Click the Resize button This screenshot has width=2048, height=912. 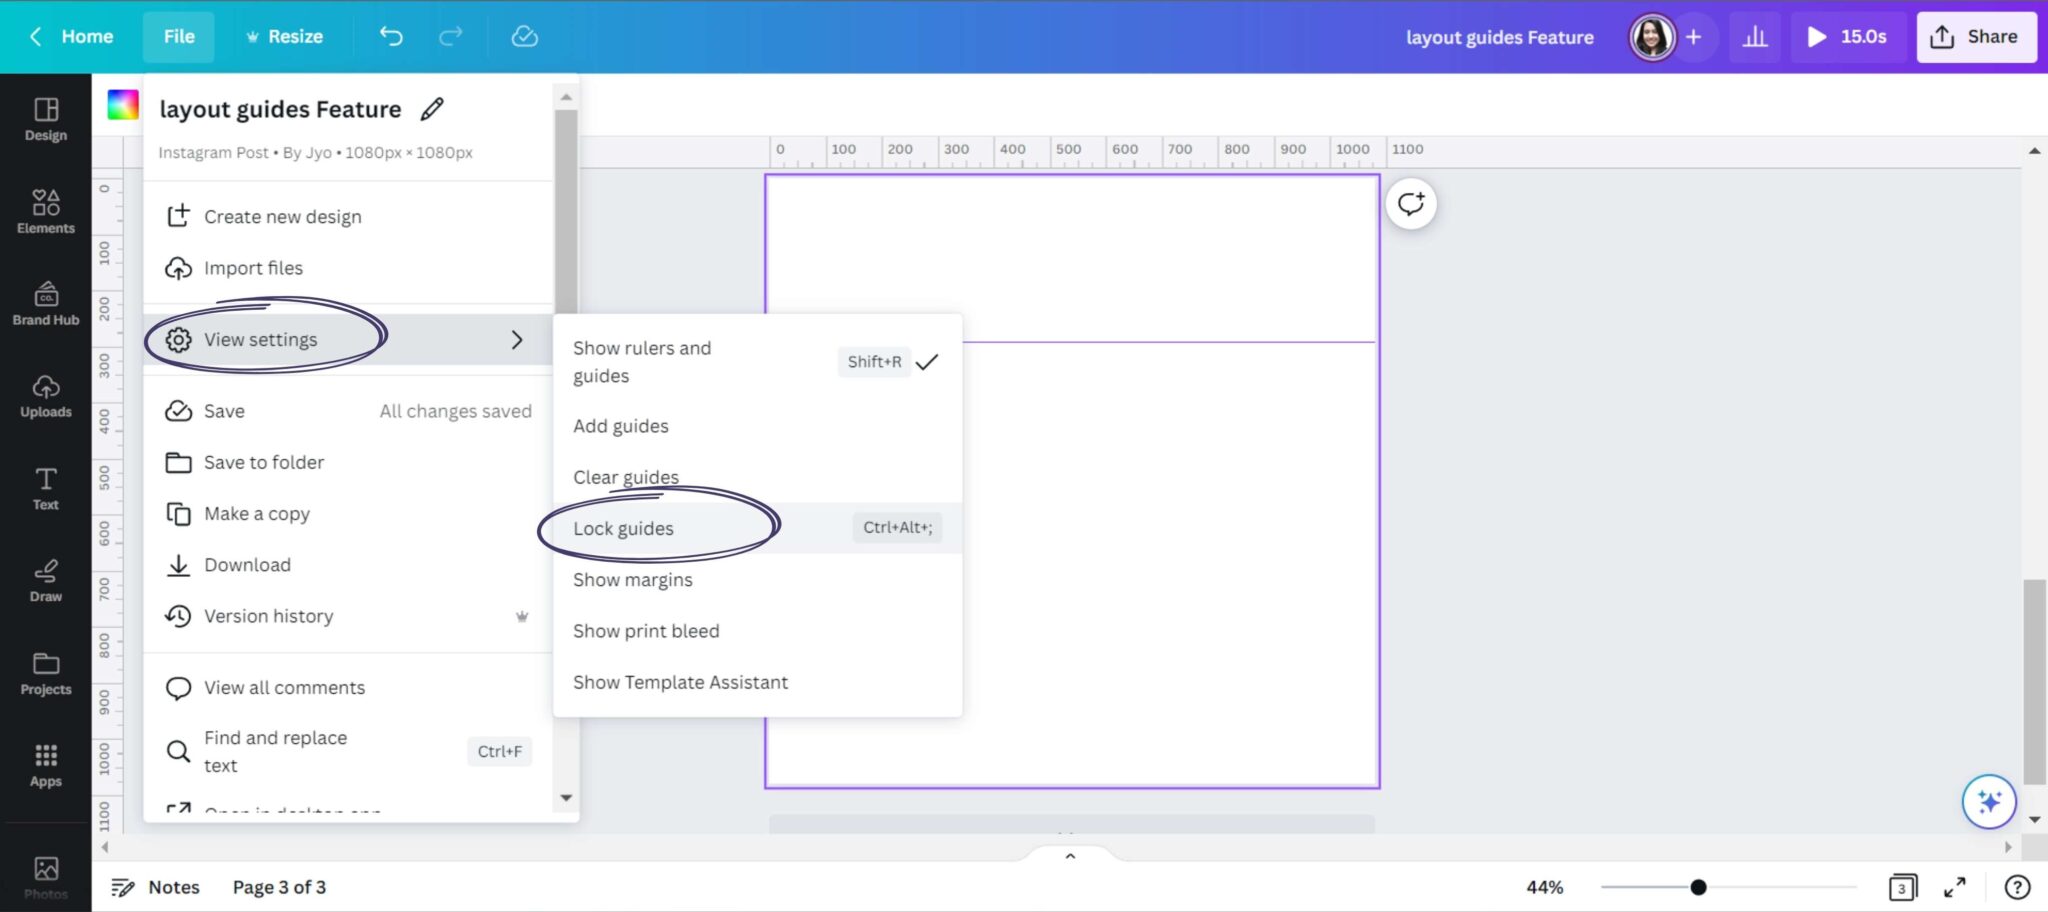coord(285,37)
